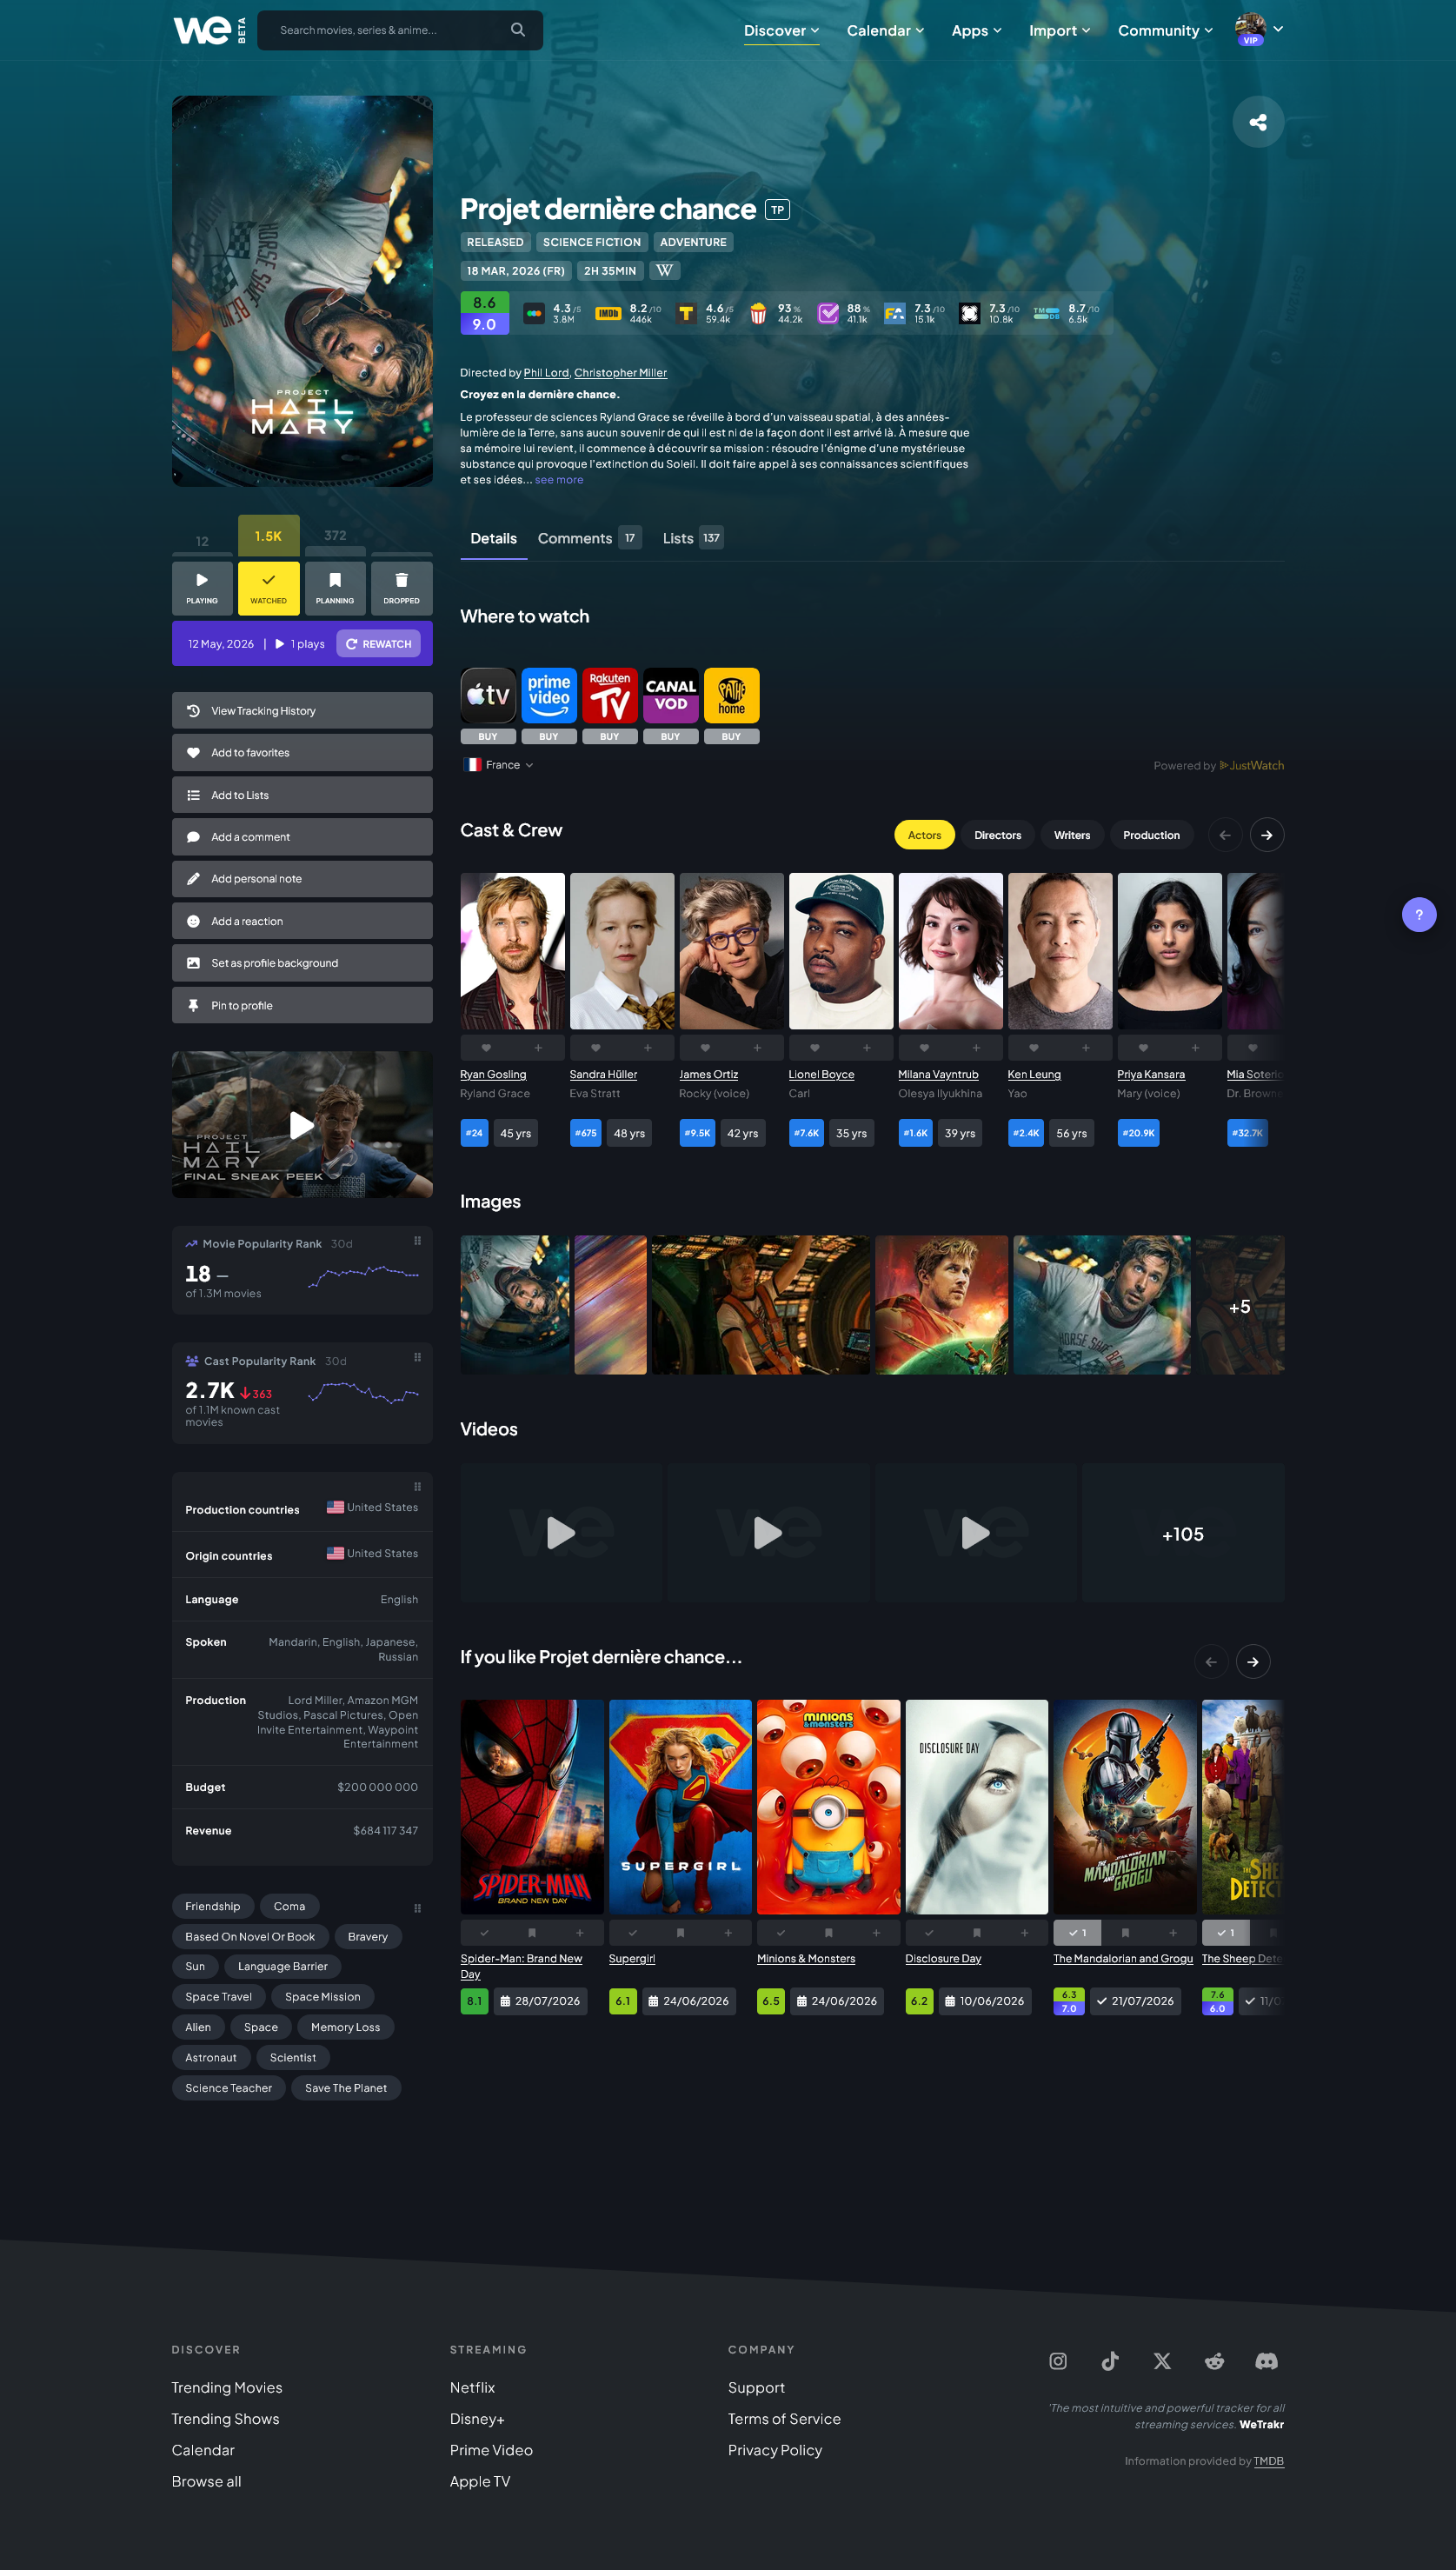Open the Wikipedia link badge

(664, 270)
